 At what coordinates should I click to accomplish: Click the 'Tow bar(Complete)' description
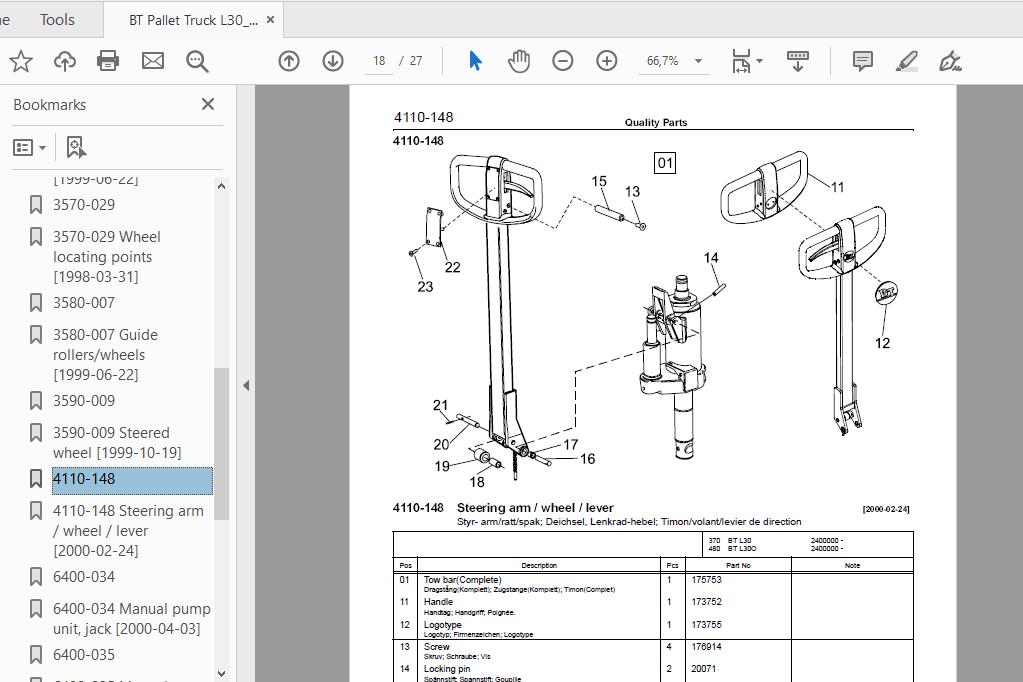(463, 580)
